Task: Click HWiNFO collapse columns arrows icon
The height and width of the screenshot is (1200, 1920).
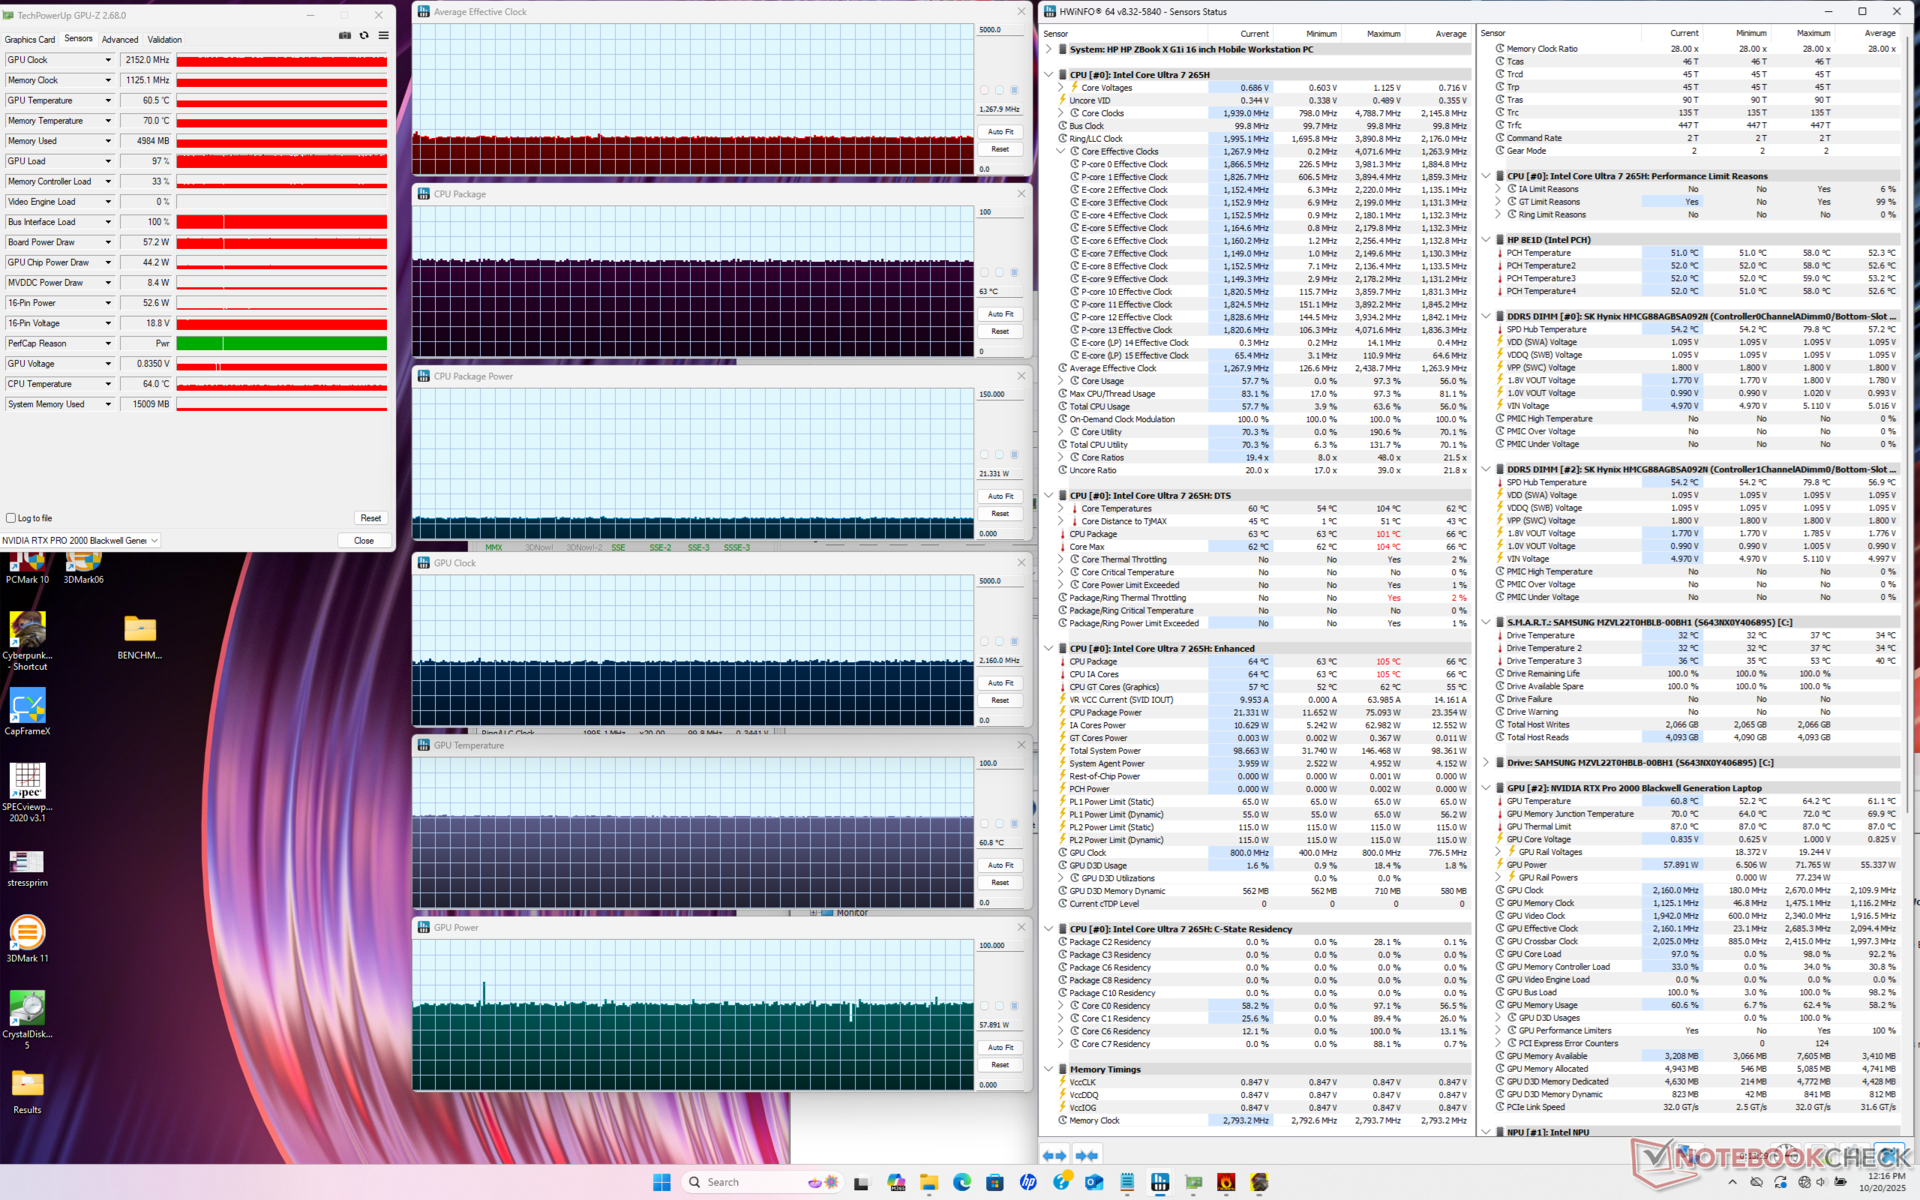Action: pos(1087,1155)
